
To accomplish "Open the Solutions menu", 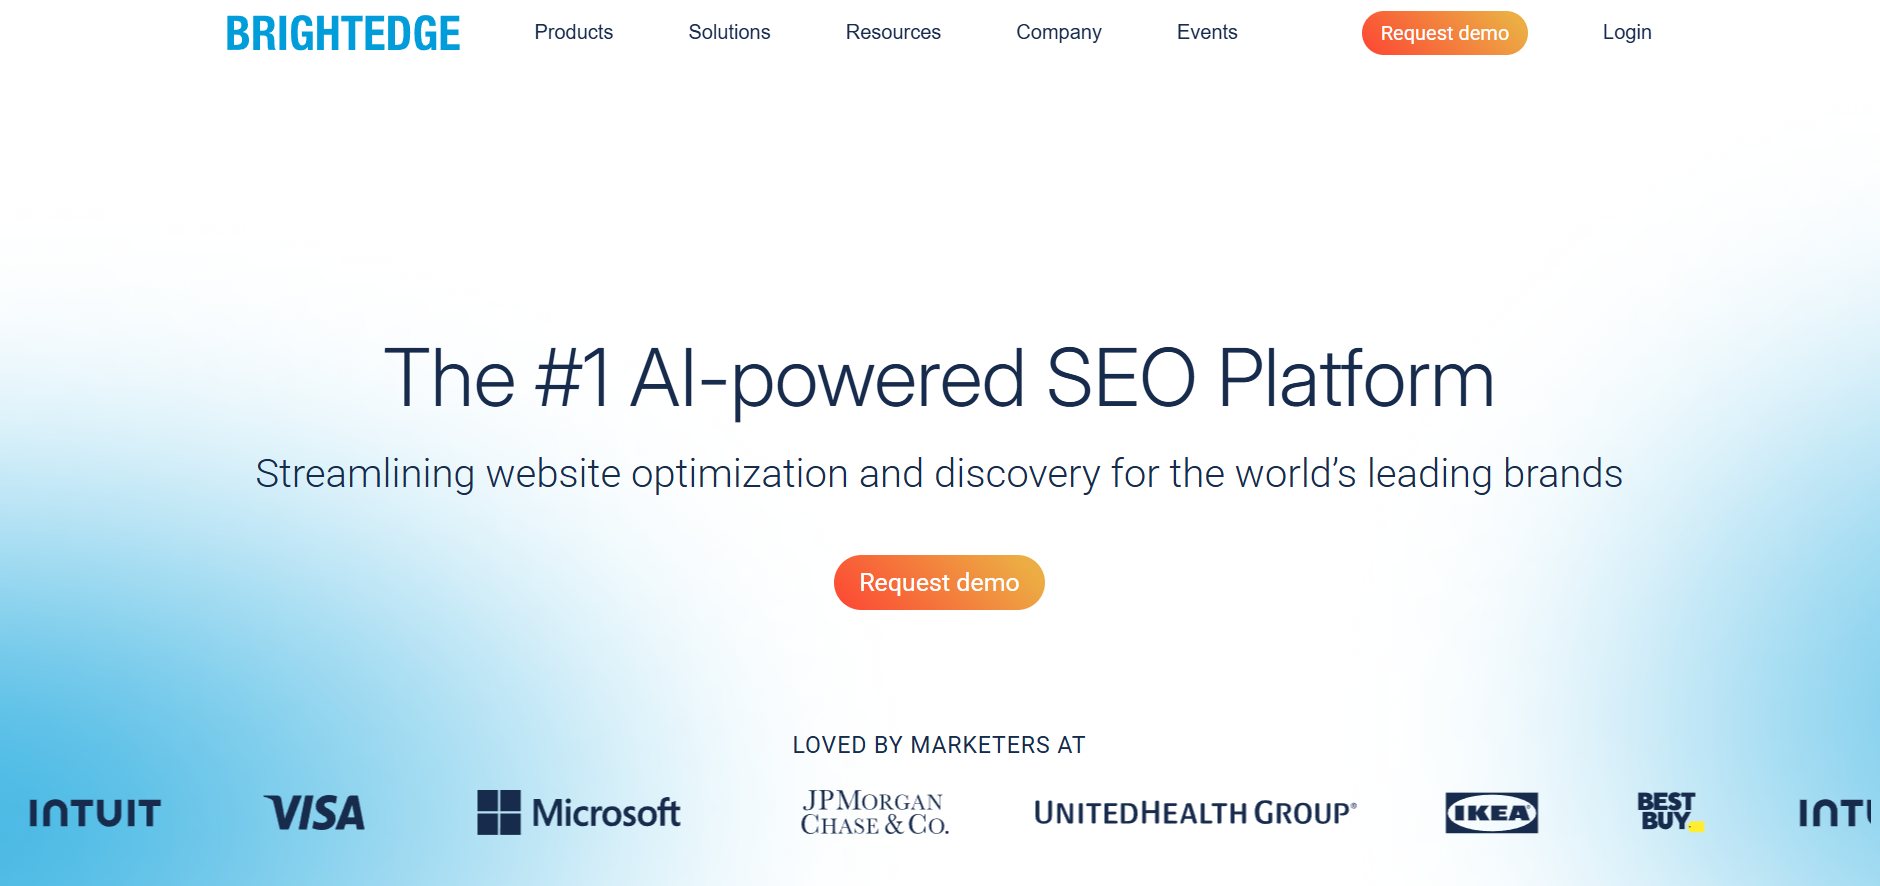I will pyautogui.click(x=729, y=32).
